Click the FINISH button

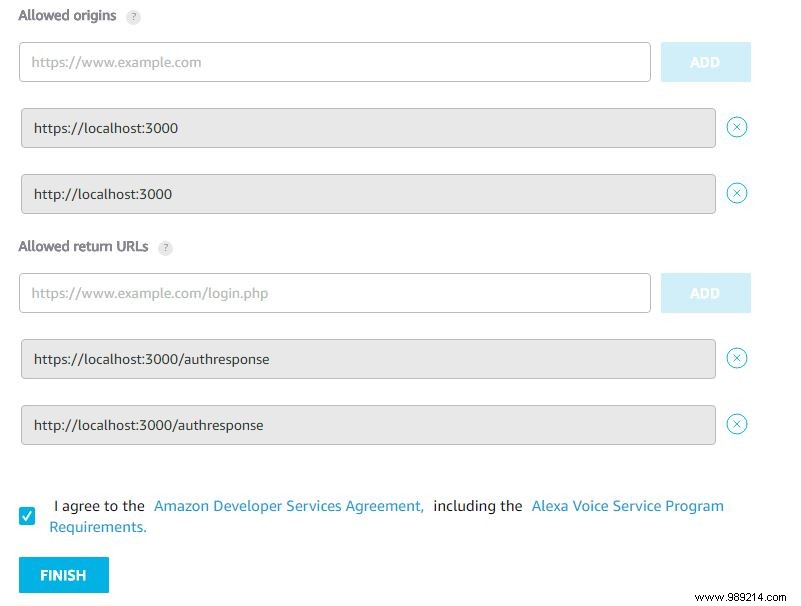point(64,575)
